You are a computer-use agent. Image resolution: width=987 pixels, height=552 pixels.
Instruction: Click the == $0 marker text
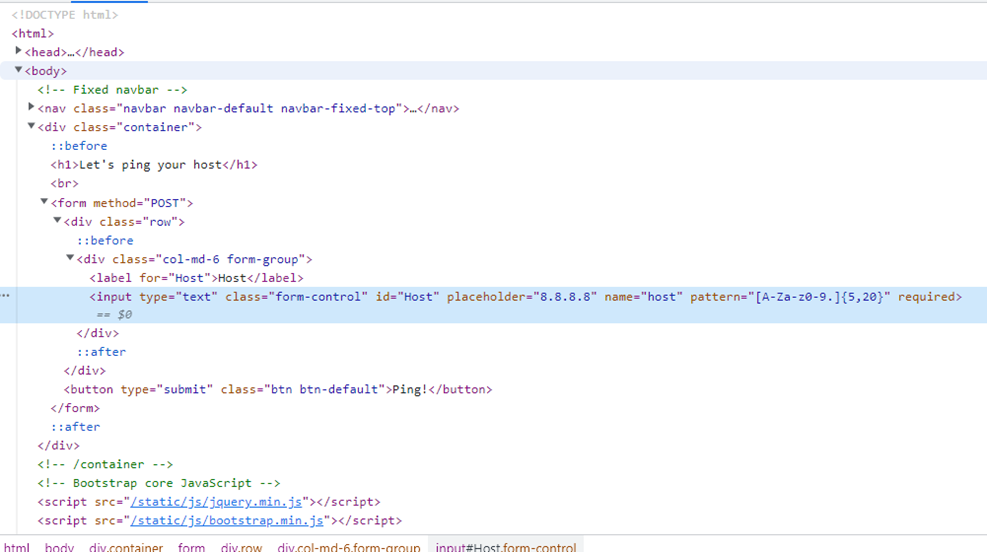tap(114, 314)
